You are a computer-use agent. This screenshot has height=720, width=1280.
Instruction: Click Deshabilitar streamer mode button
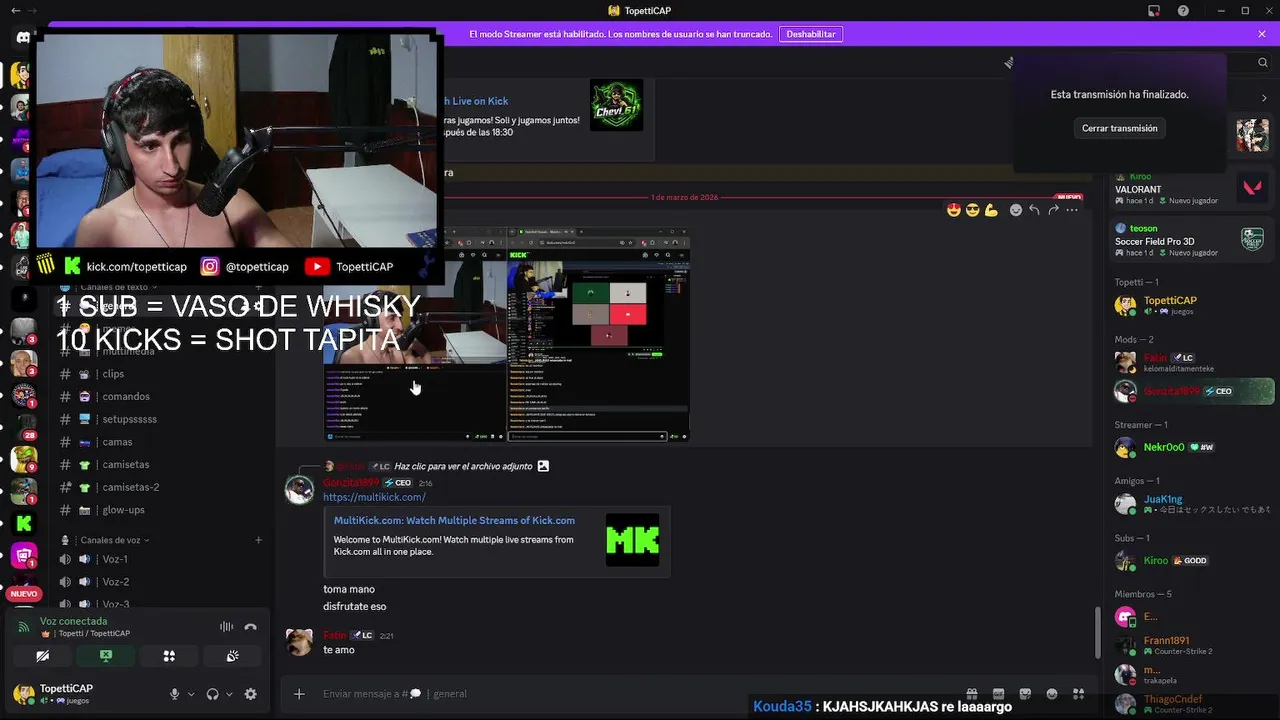point(810,34)
